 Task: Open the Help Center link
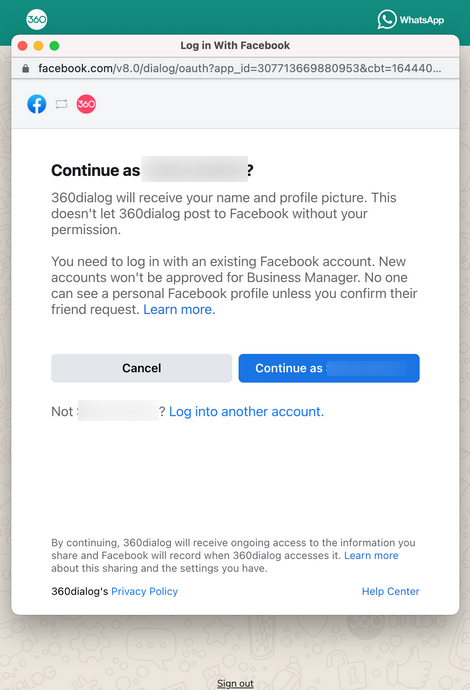tap(390, 591)
